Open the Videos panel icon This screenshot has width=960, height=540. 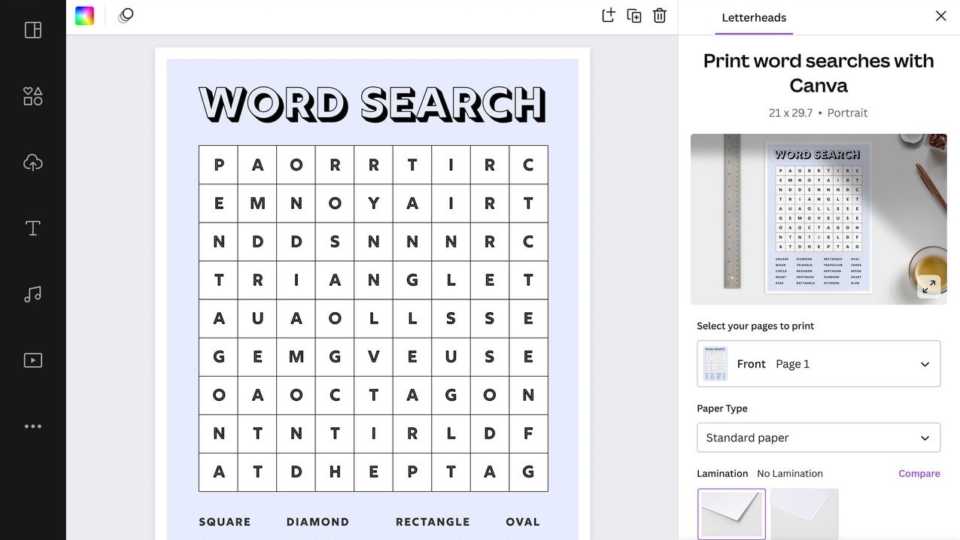pos(33,360)
